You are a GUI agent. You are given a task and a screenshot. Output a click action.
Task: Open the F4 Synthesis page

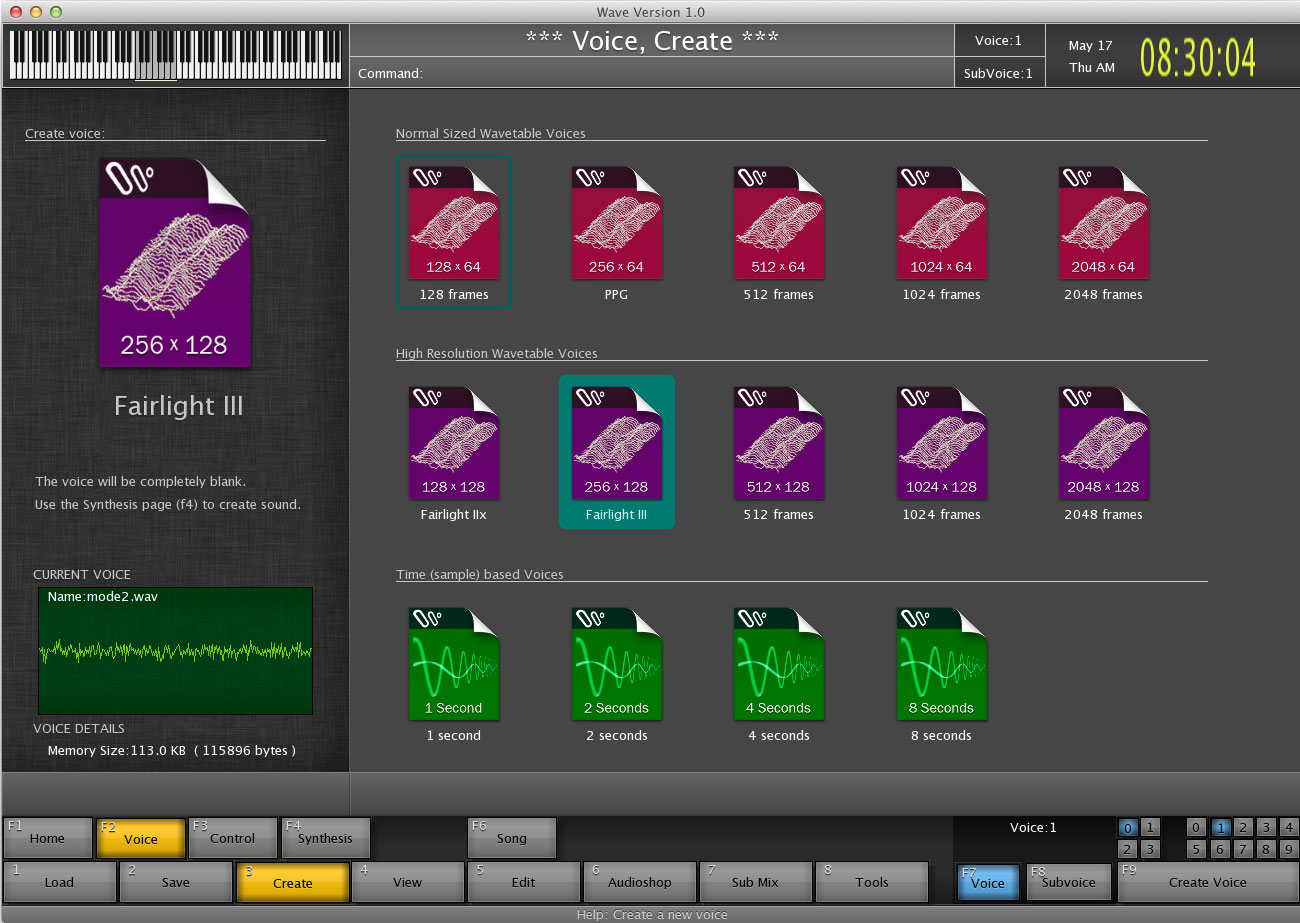326,838
